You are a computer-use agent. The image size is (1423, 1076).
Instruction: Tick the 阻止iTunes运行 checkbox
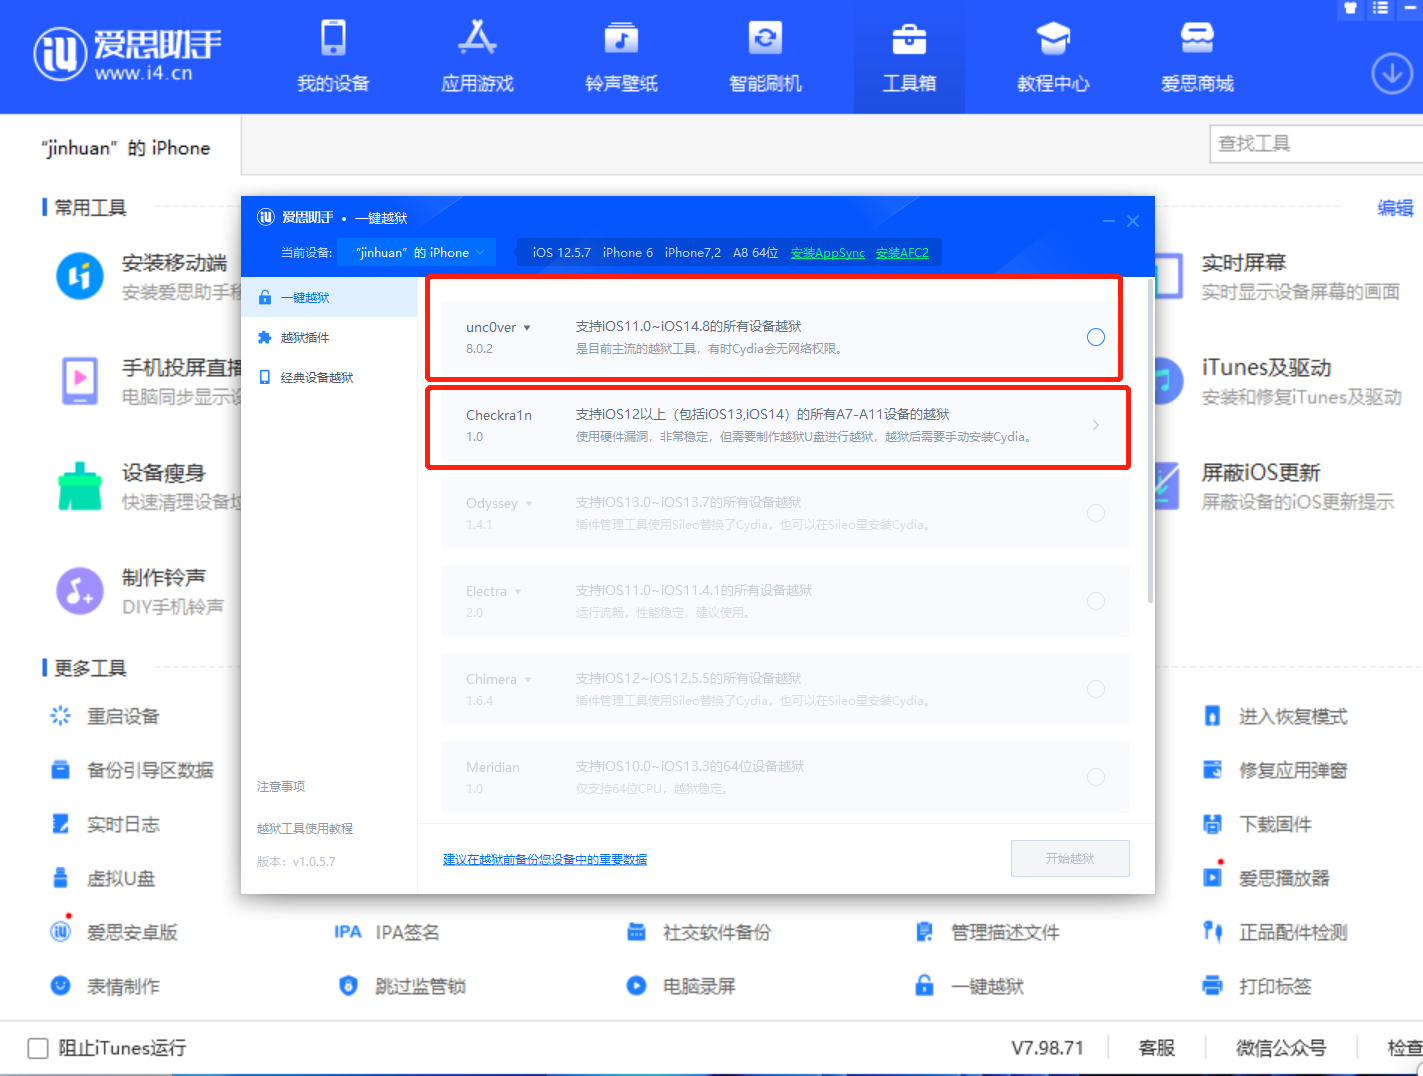38,1048
